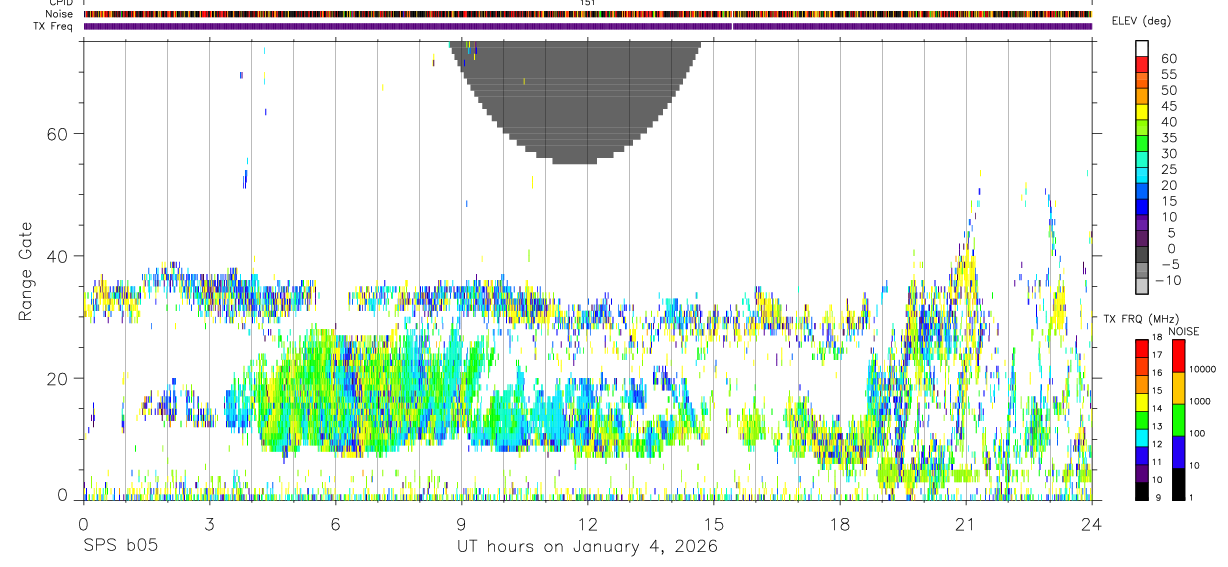This screenshot has height=567, width=1228.
Task: Click the 6 hour tick label
Action: tap(335, 524)
